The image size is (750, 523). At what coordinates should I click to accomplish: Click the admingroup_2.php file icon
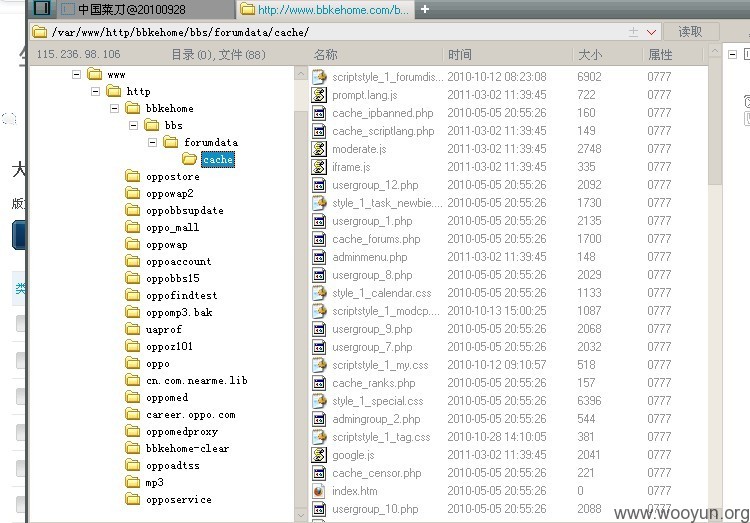pos(319,419)
